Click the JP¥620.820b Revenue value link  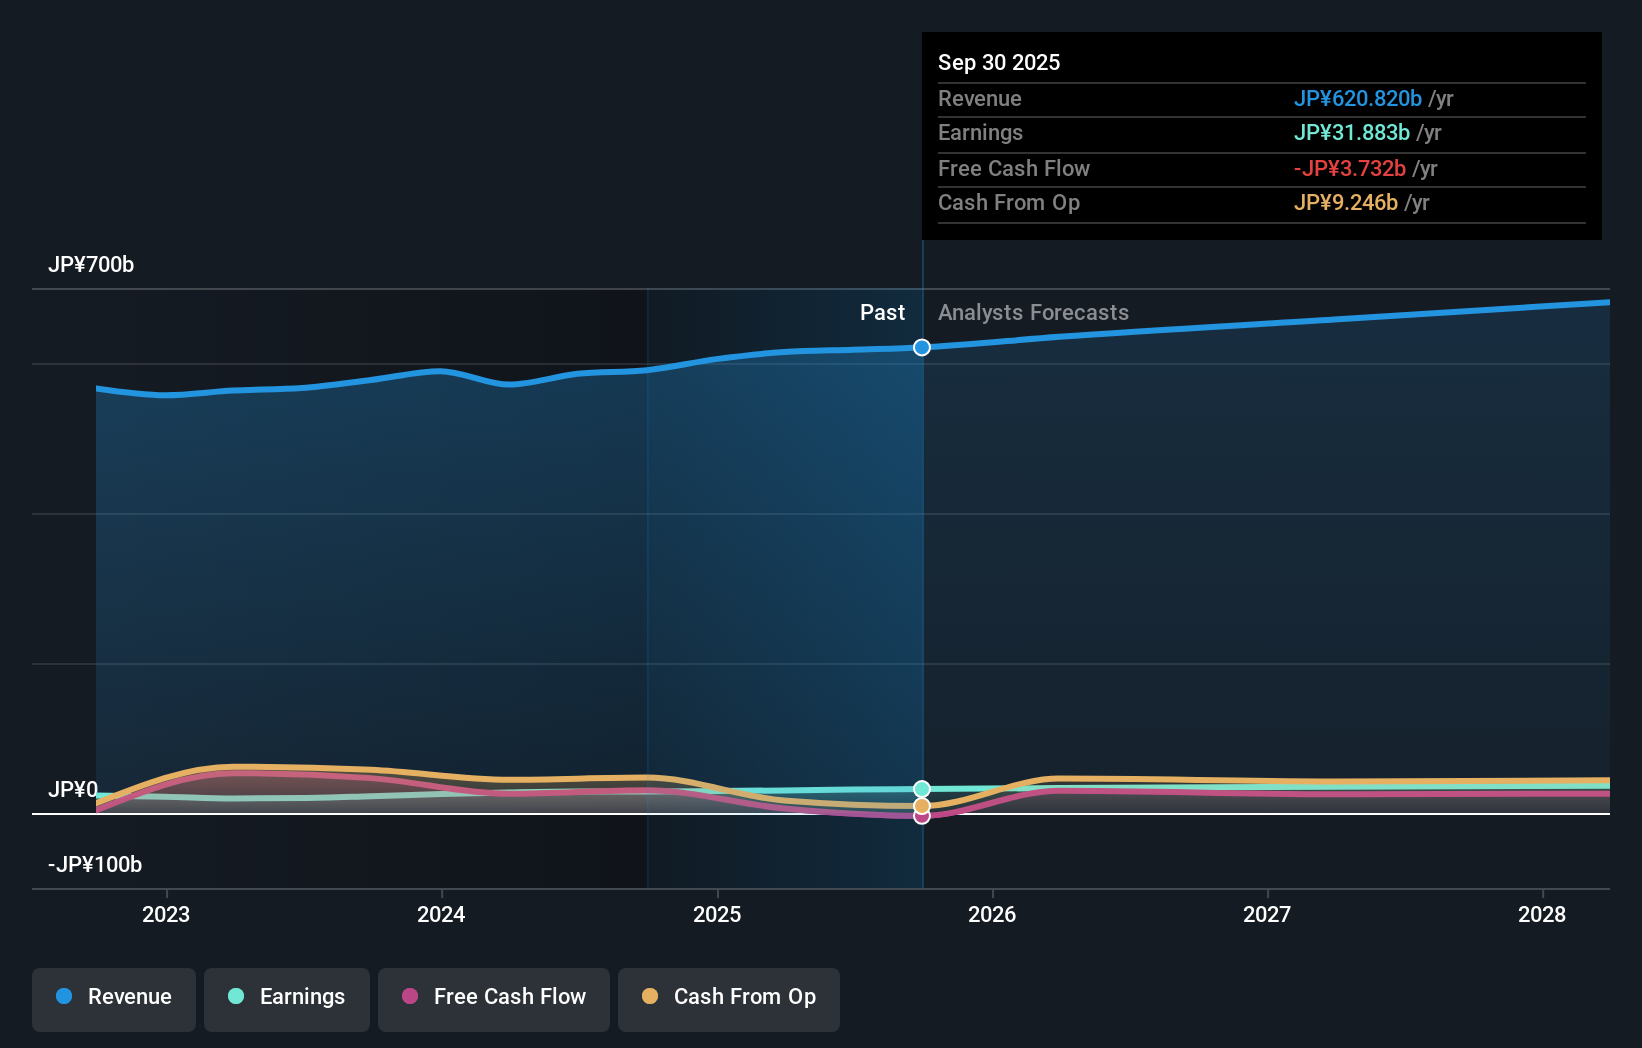pos(1359,98)
